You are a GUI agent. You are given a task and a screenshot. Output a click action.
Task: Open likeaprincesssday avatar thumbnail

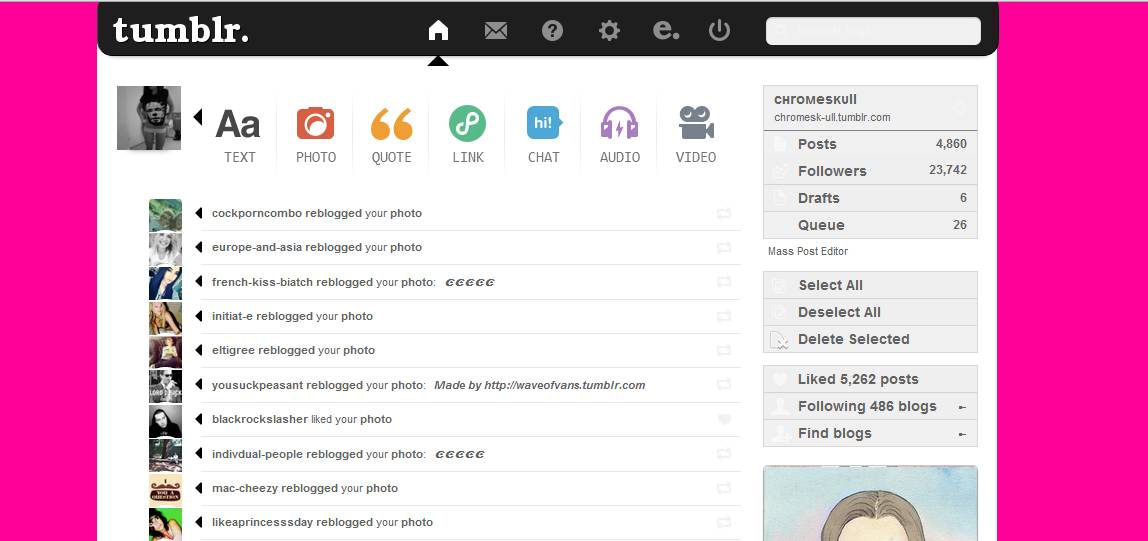pos(165,524)
